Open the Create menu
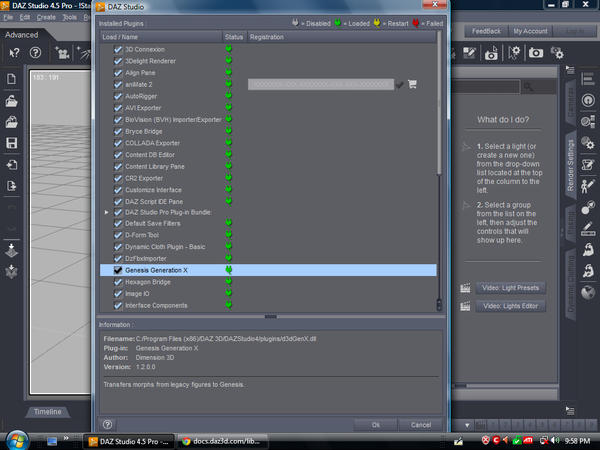Image resolution: width=600 pixels, height=450 pixels. (46, 17)
